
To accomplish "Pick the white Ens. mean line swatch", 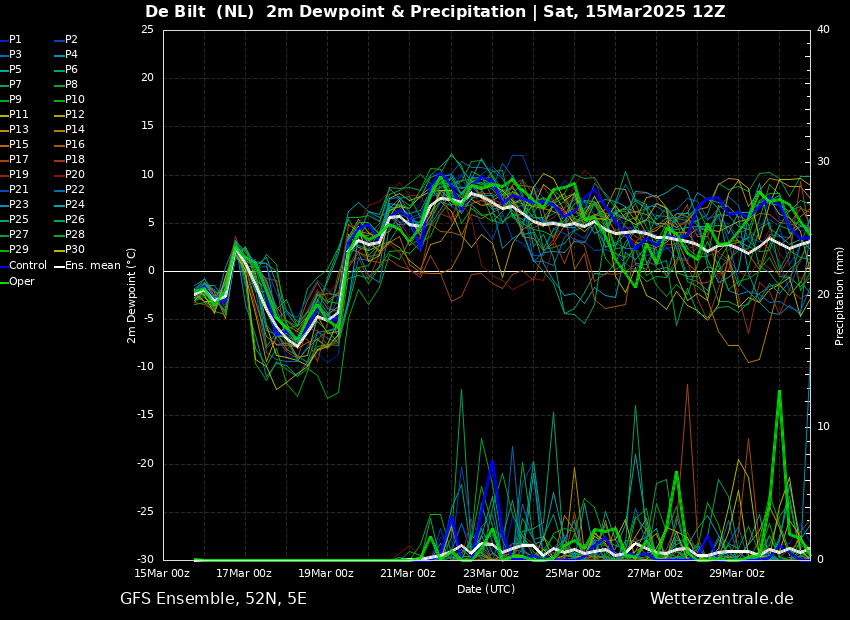I will point(58,266).
